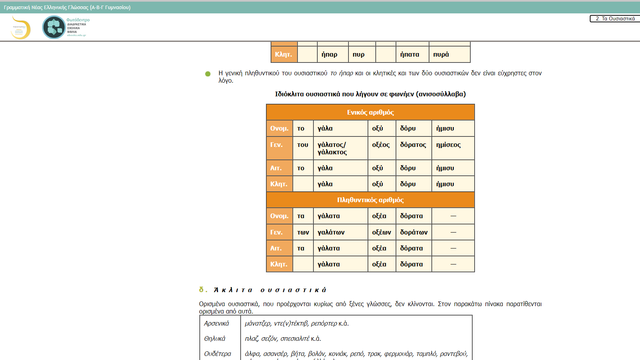
Task: Select the heading 'Ιδιόκλιτα ουσιαστικά που λήγουν σε φωνήεν'
Action: click(370, 94)
